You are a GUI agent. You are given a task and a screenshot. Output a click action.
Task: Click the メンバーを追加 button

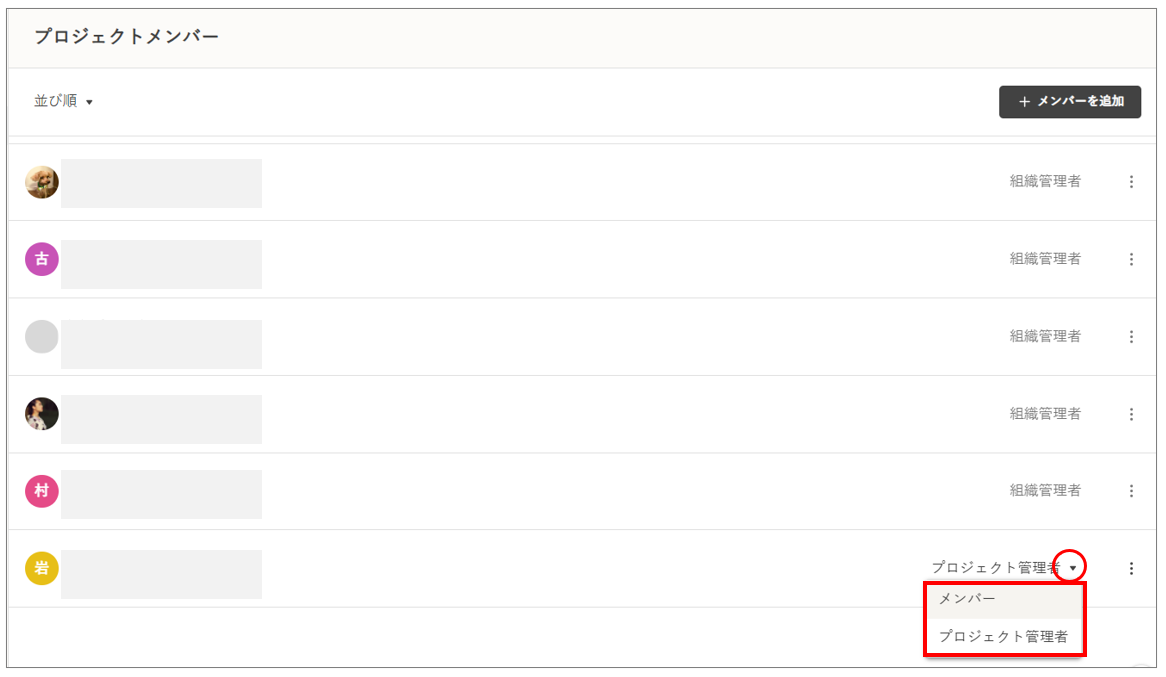click(1069, 102)
